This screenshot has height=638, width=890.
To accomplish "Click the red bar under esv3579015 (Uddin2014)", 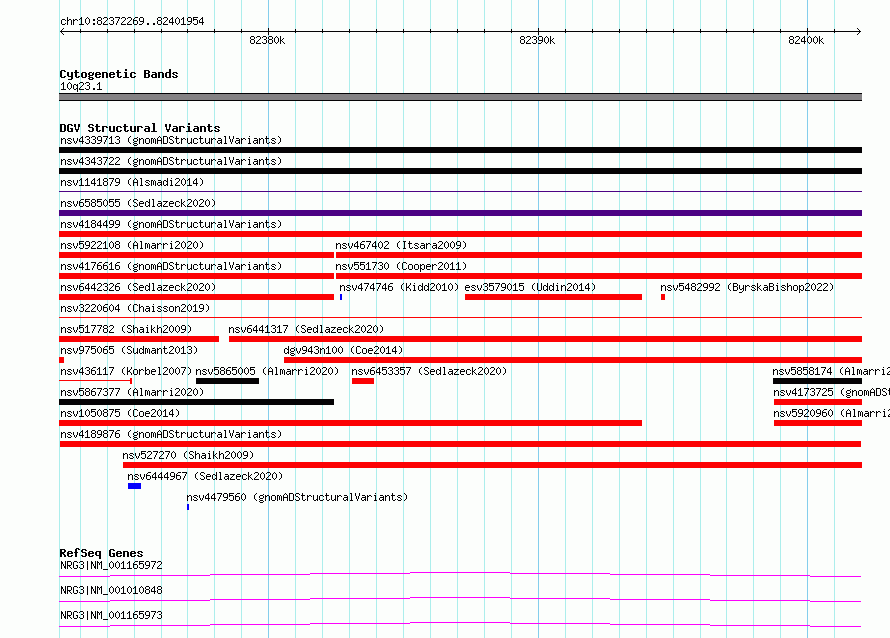I will [553, 297].
